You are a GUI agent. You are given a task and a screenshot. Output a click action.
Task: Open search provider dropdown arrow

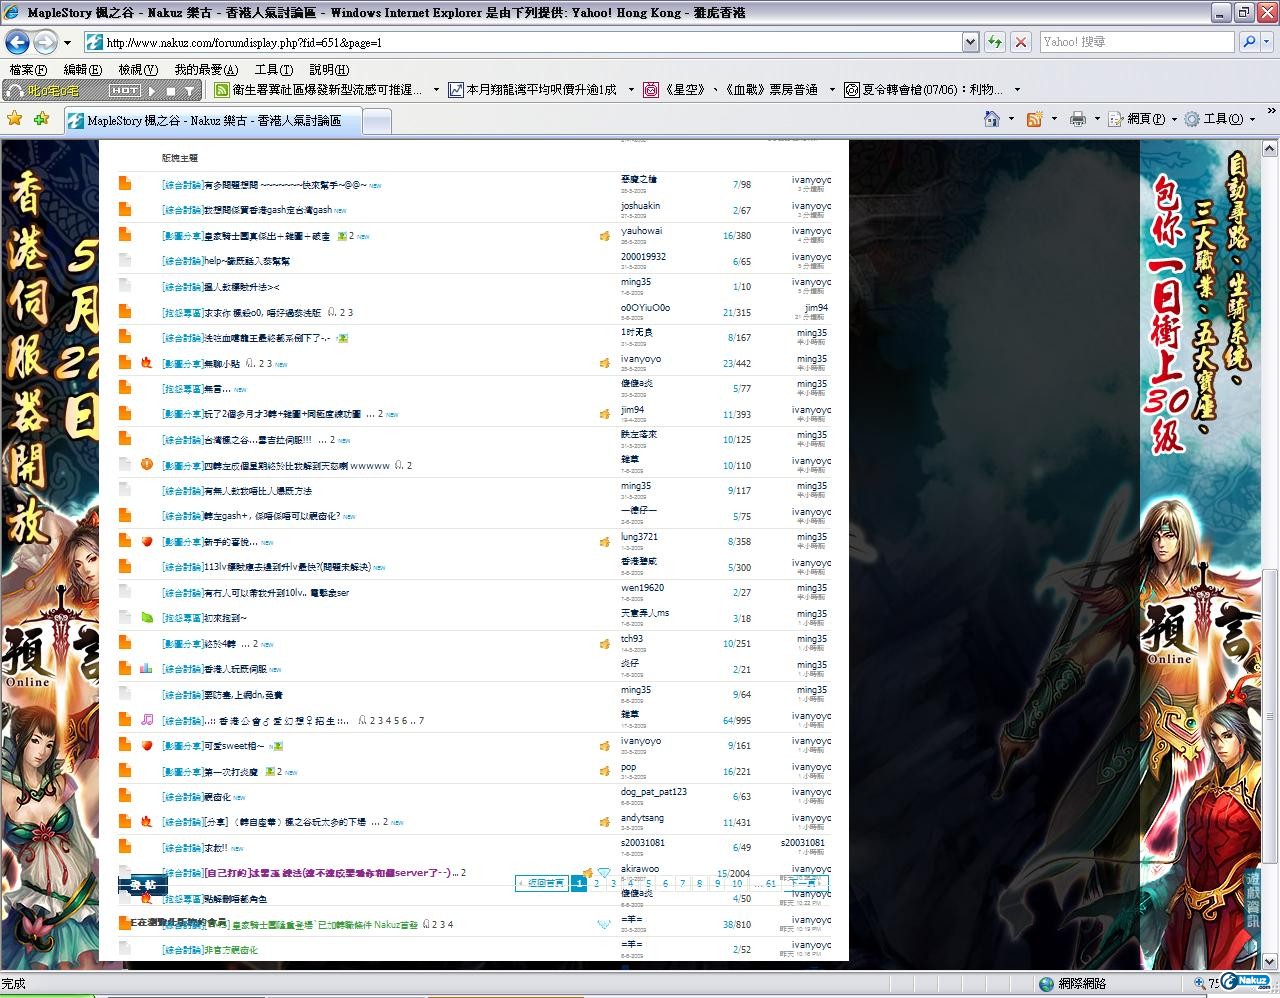[x=1267, y=42]
